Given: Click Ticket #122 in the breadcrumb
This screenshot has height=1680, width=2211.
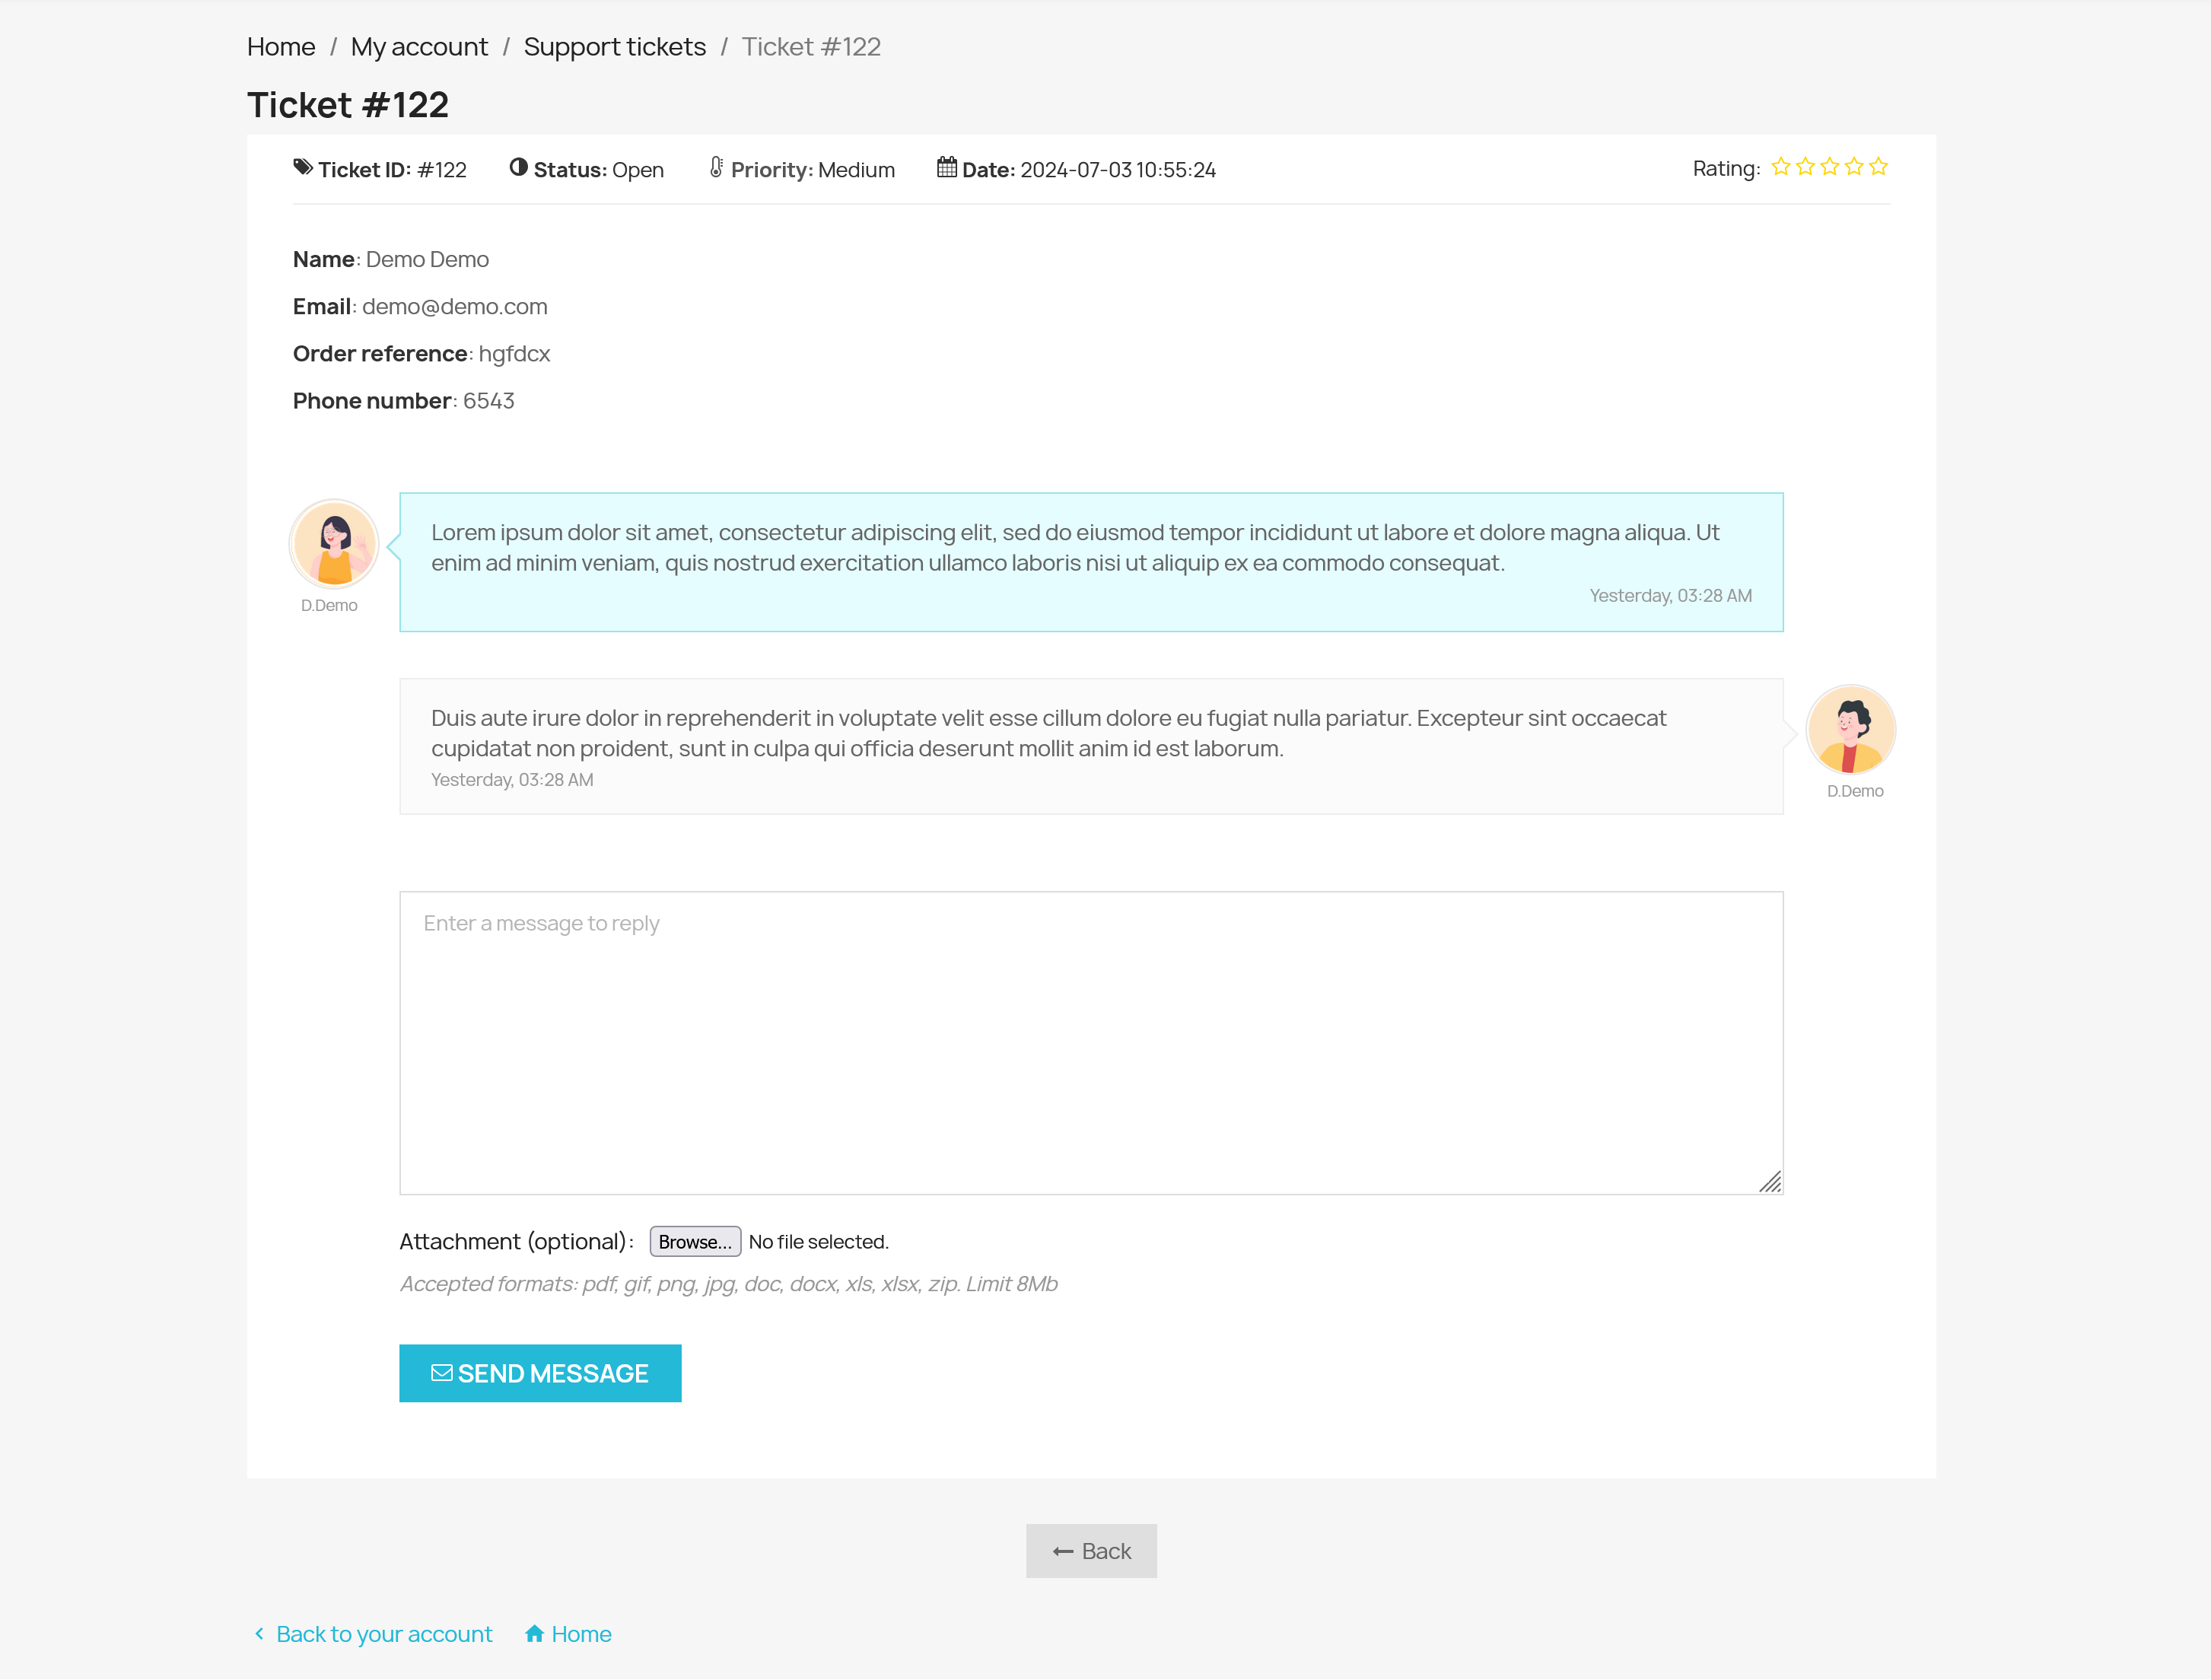Looking at the screenshot, I should [x=811, y=47].
